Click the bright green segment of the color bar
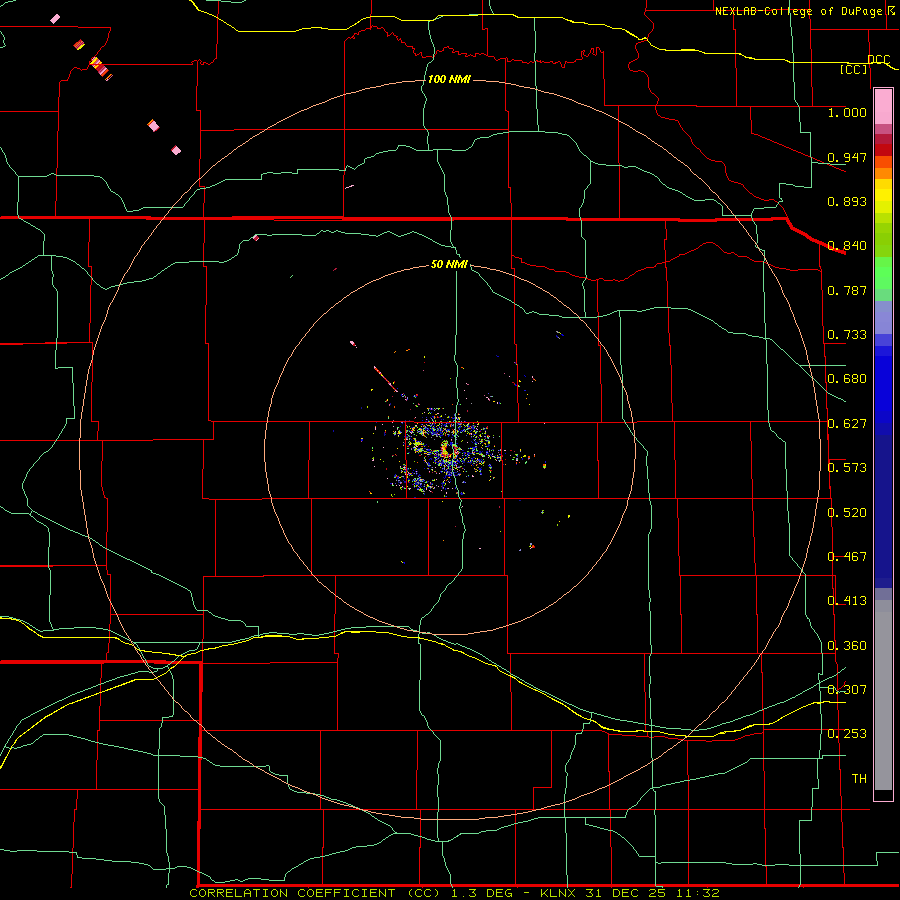The height and width of the screenshot is (900, 900). (883, 273)
